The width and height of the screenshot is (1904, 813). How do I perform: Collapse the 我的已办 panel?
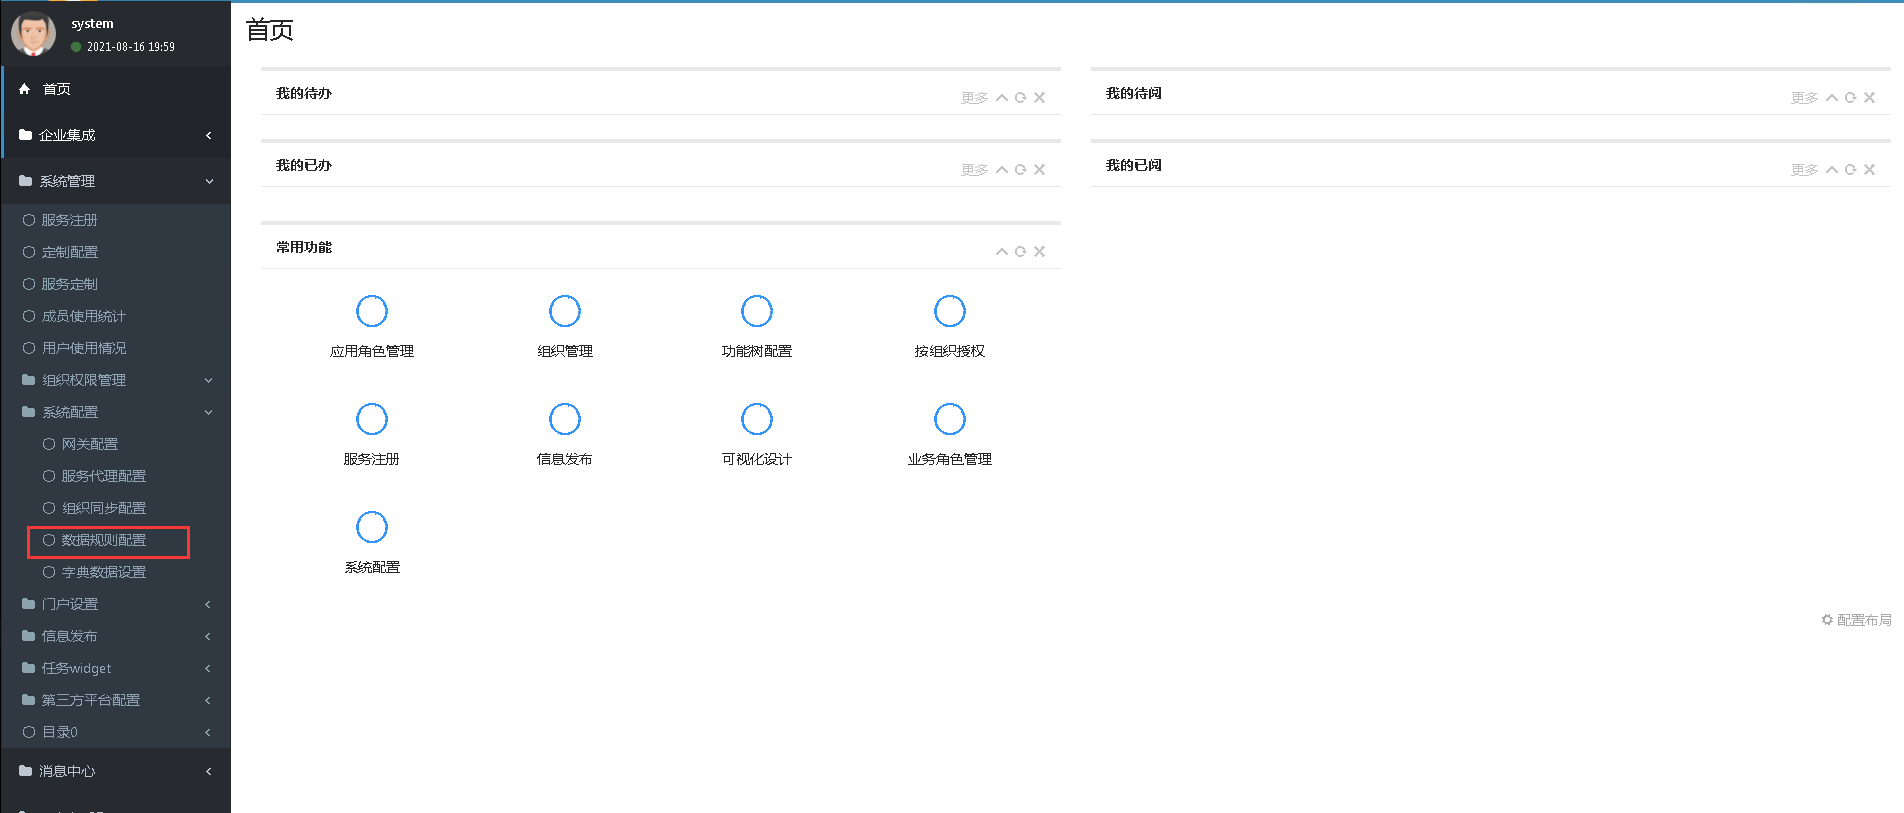(1002, 170)
